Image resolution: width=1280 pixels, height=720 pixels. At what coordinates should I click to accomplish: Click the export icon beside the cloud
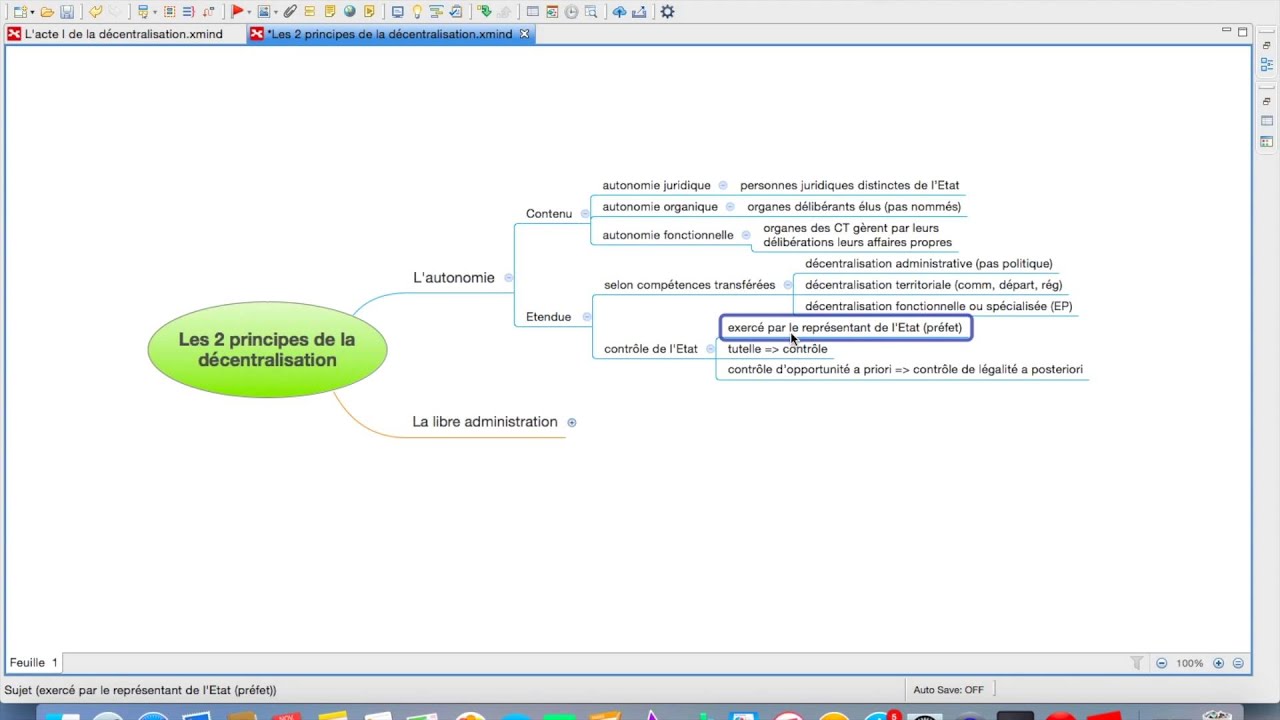click(x=639, y=12)
